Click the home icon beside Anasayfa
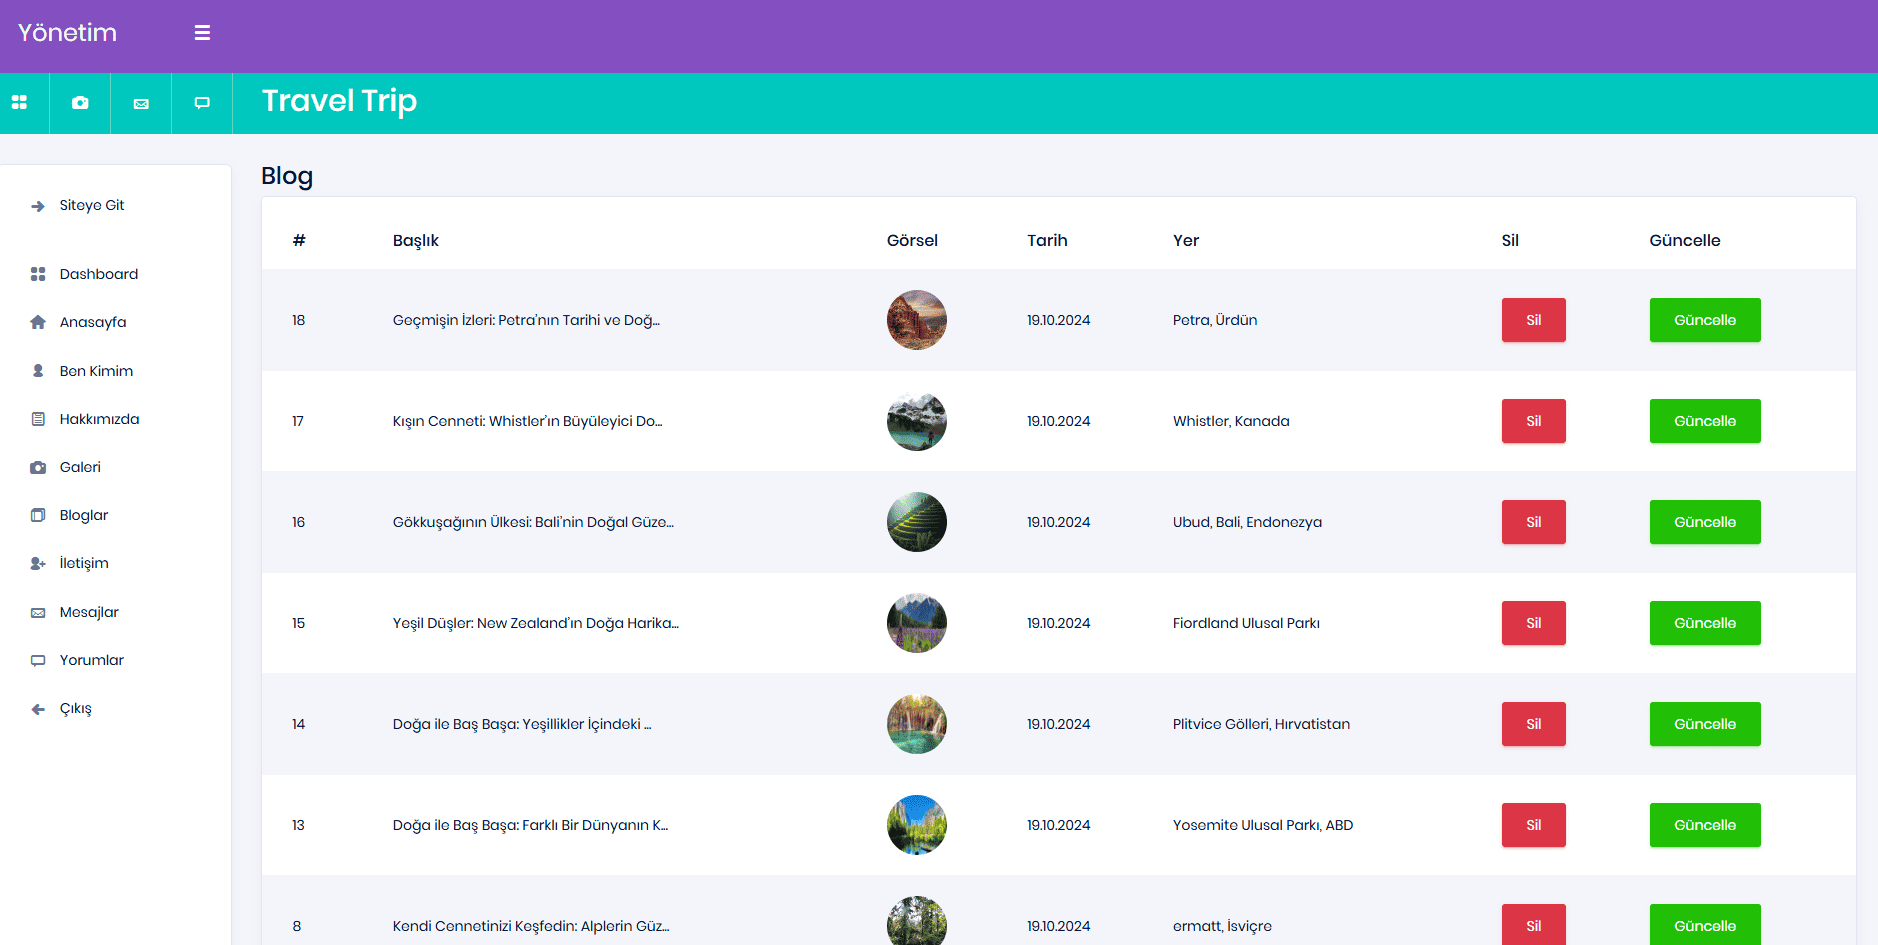This screenshot has width=1878, height=945. 38,322
